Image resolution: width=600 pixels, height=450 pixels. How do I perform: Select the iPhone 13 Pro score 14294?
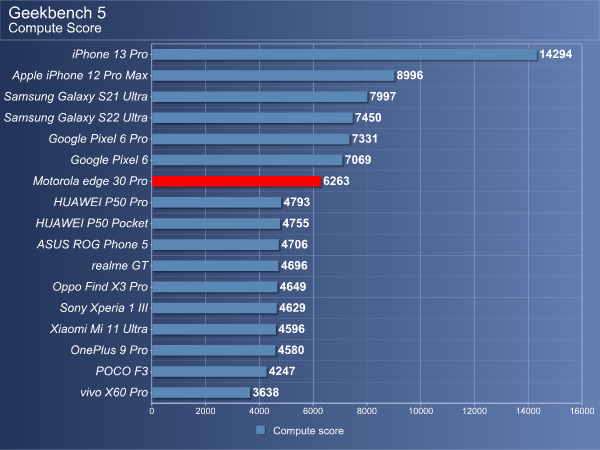coord(556,54)
